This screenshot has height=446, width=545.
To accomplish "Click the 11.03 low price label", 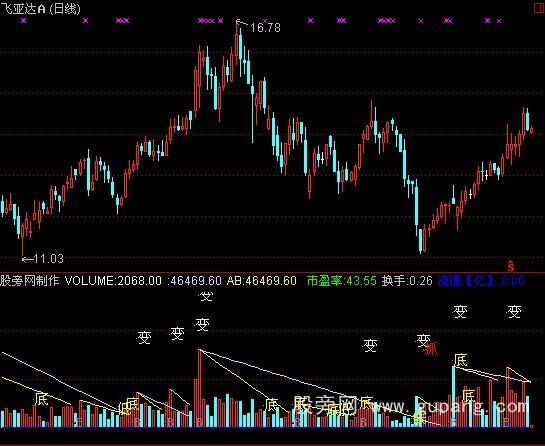I will click(49, 259).
